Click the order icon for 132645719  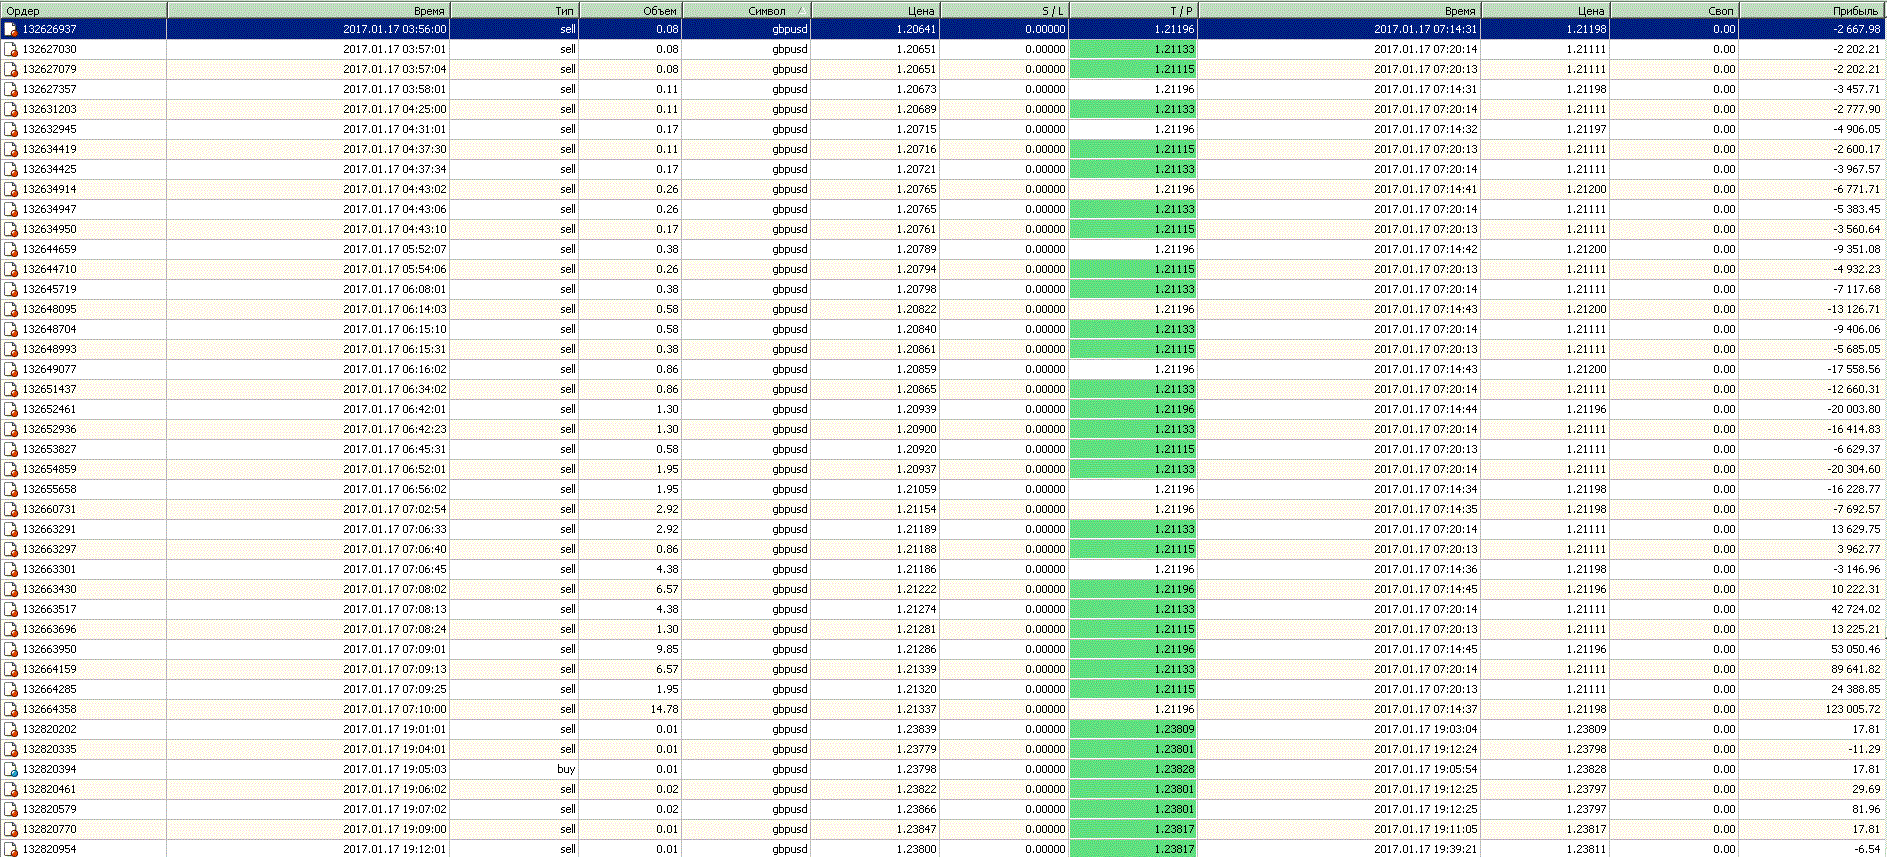(x=11, y=289)
